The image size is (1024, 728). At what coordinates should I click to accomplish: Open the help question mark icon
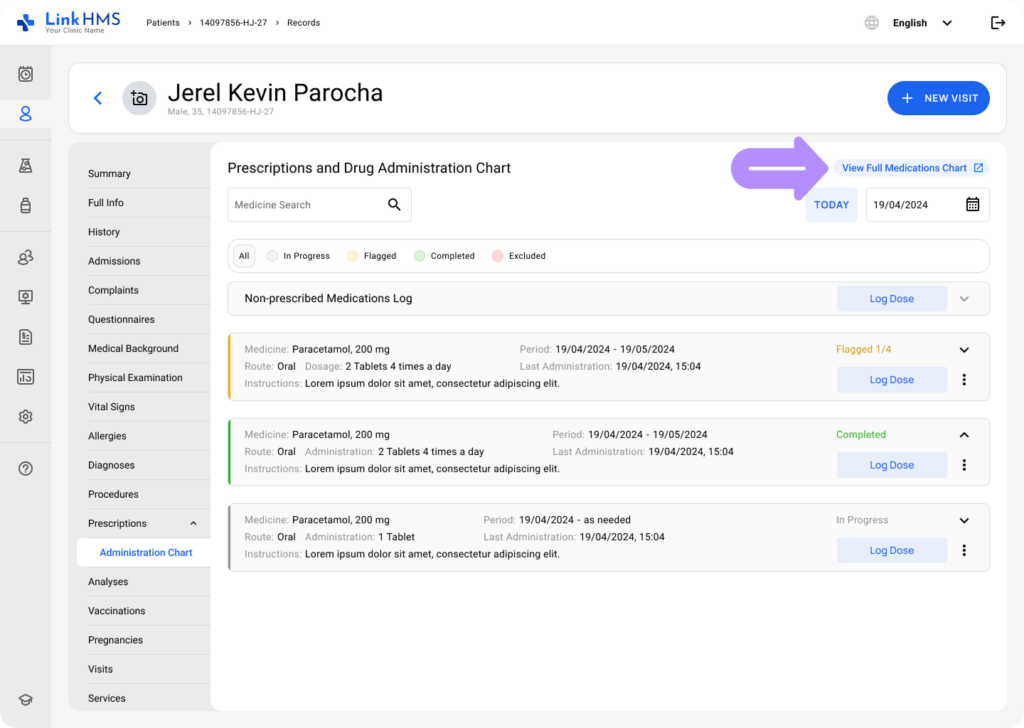[26, 469]
